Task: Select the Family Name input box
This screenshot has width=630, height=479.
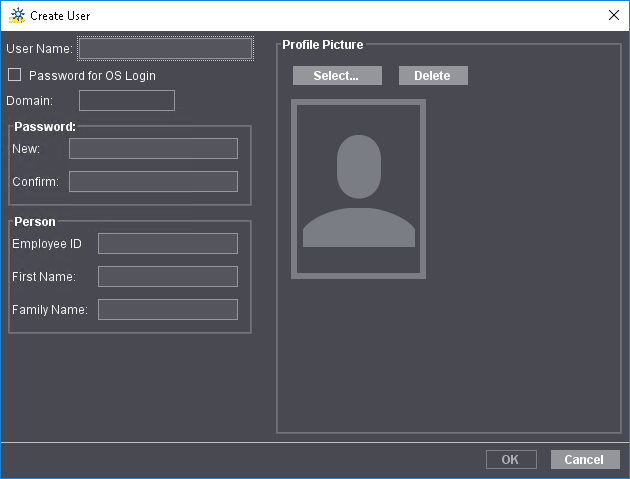Action: (x=167, y=310)
